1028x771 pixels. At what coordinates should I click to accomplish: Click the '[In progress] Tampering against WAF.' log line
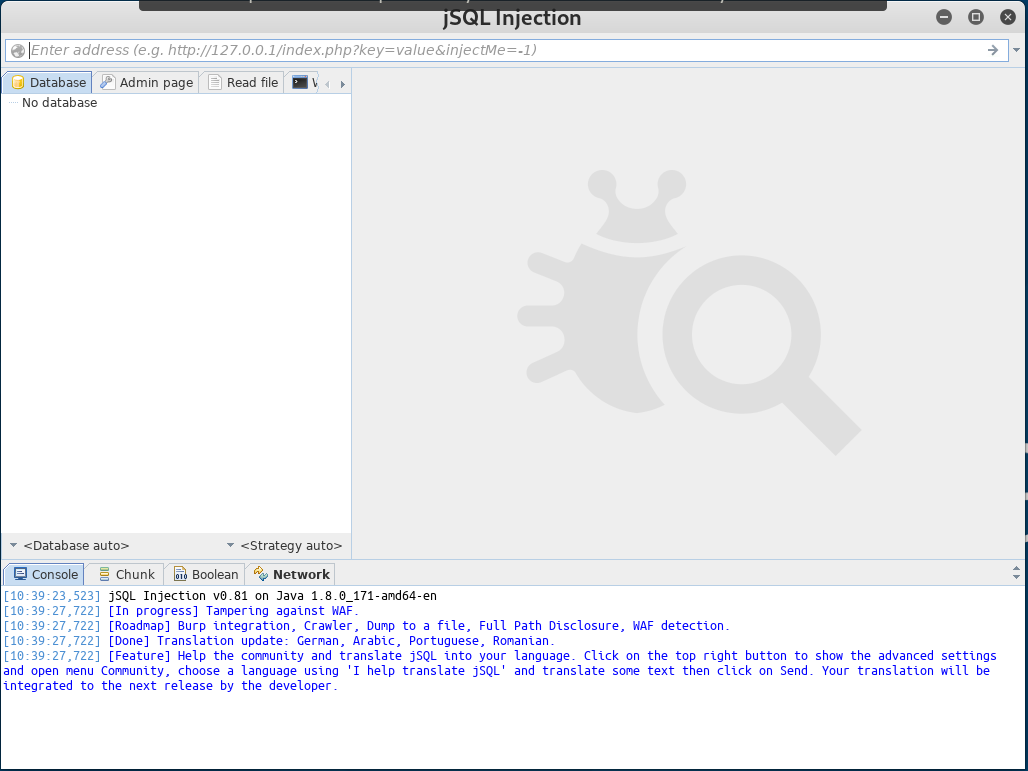pos(182,611)
